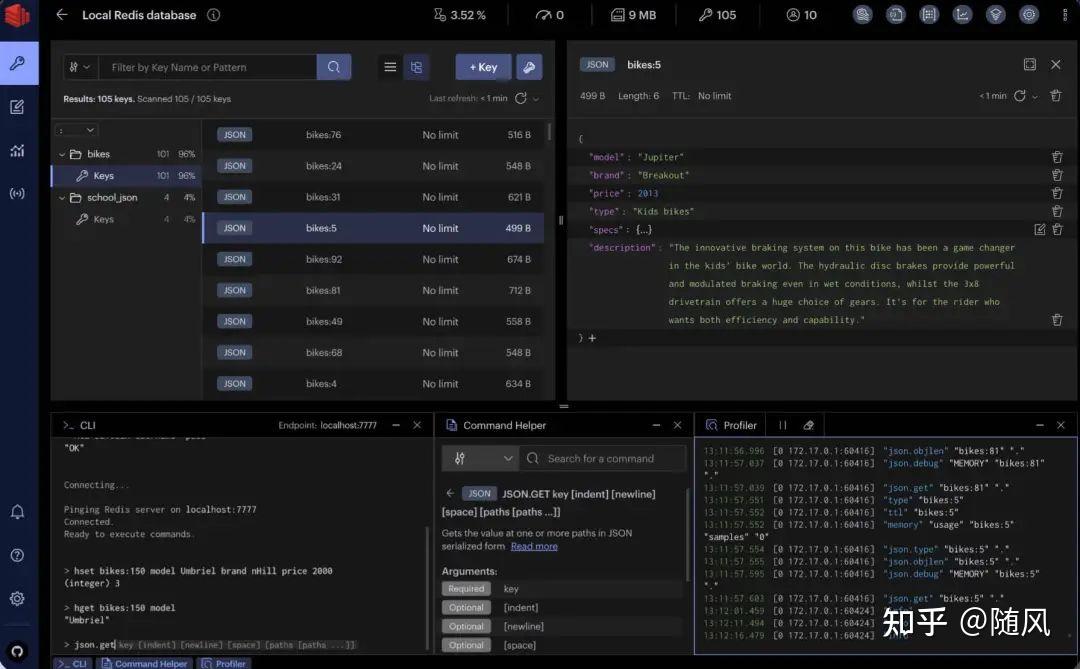Click the chart module icon in top bar

pyautogui.click(x=962, y=14)
